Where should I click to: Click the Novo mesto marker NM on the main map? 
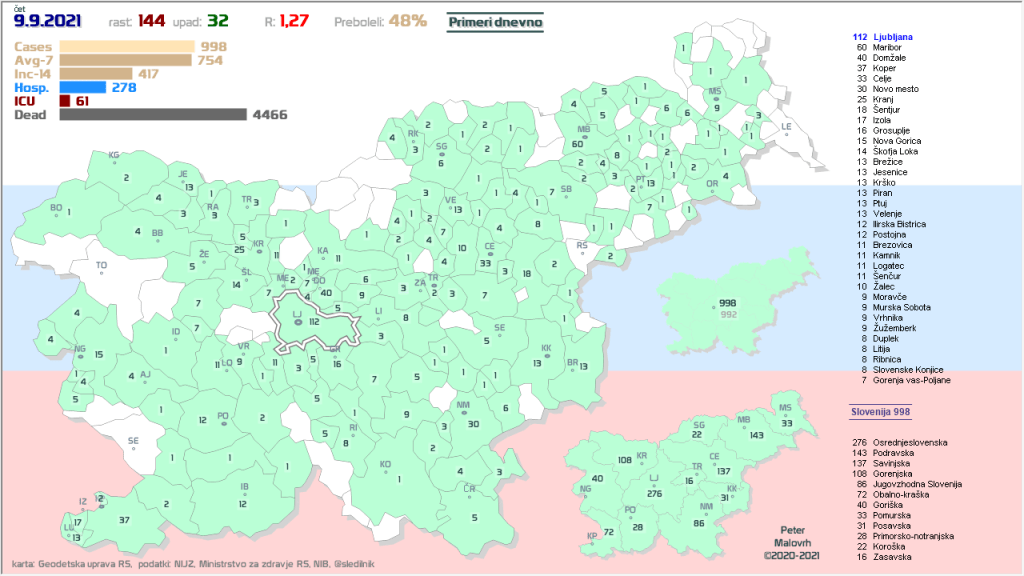coord(463,406)
